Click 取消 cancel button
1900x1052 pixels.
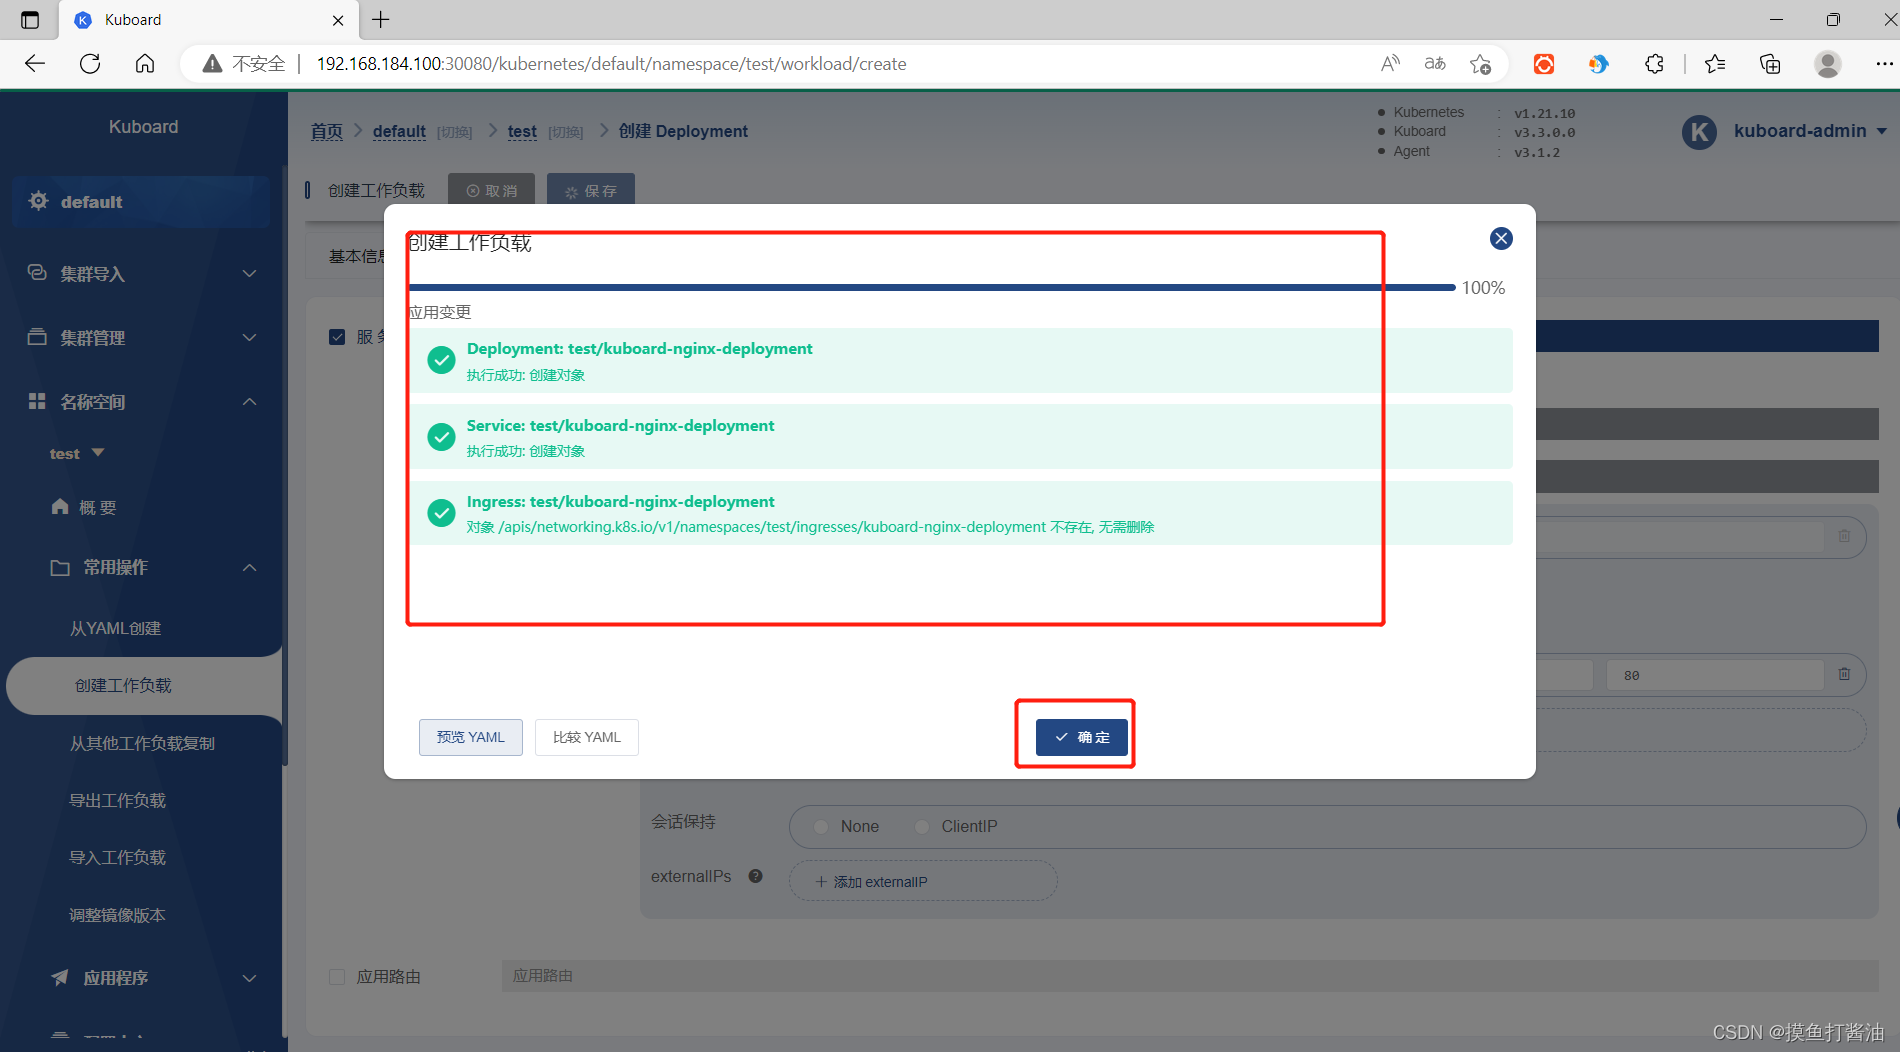point(491,190)
